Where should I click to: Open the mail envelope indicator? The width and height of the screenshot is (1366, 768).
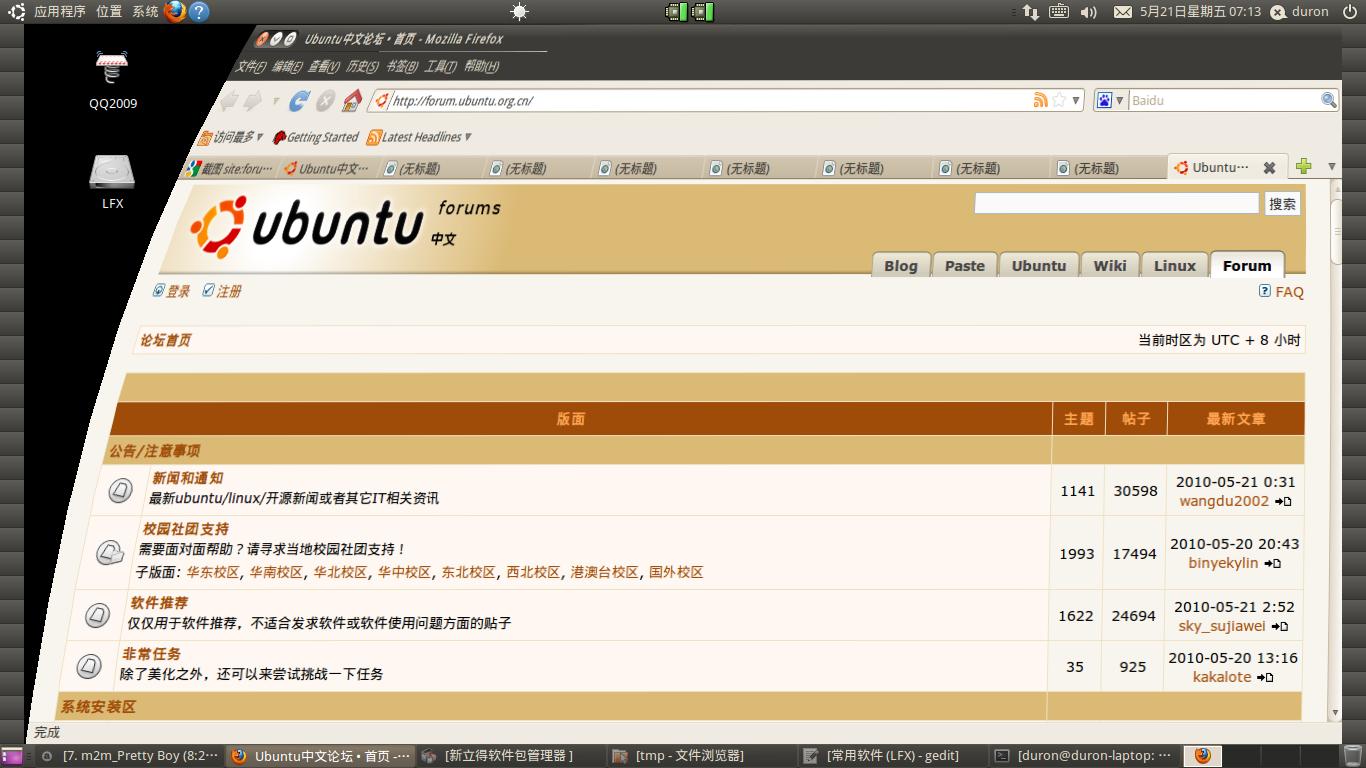pyautogui.click(x=1123, y=12)
